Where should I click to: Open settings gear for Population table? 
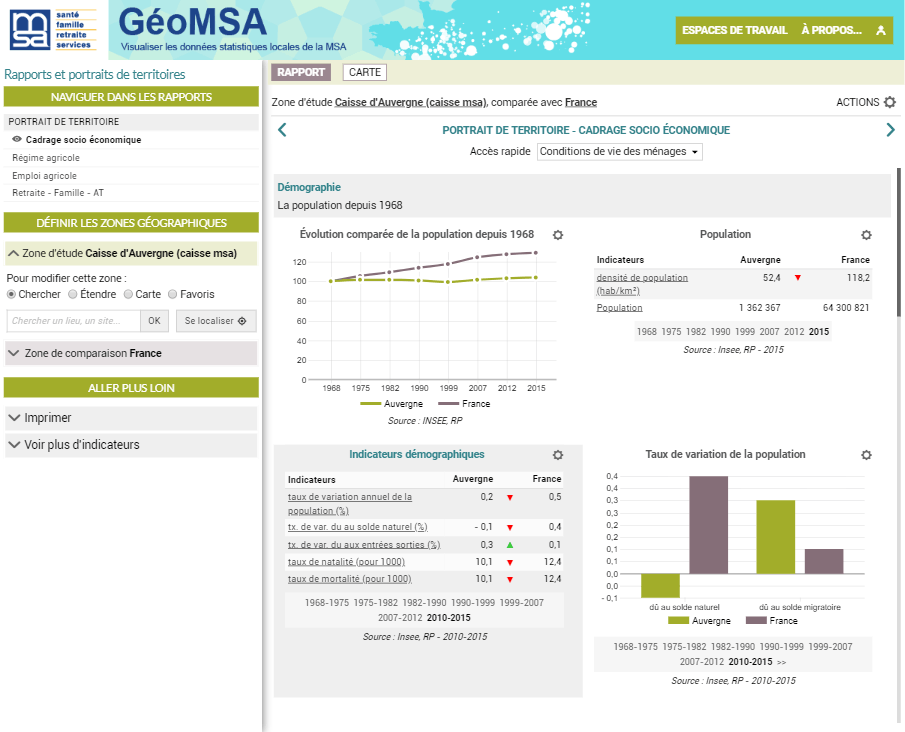pyautogui.click(x=866, y=235)
